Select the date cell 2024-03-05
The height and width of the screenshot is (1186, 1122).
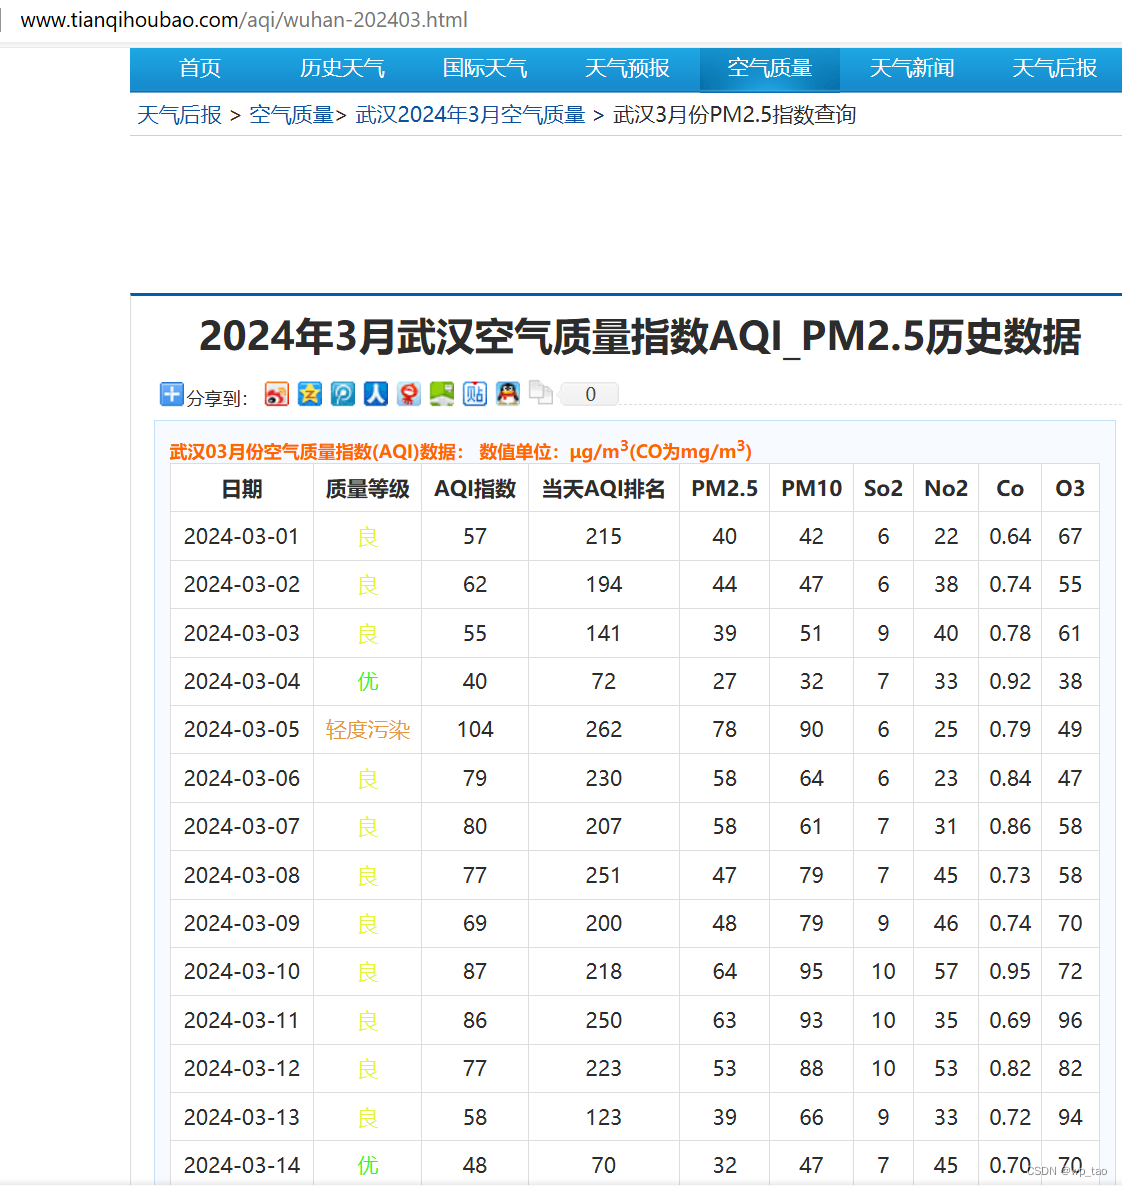(x=241, y=730)
